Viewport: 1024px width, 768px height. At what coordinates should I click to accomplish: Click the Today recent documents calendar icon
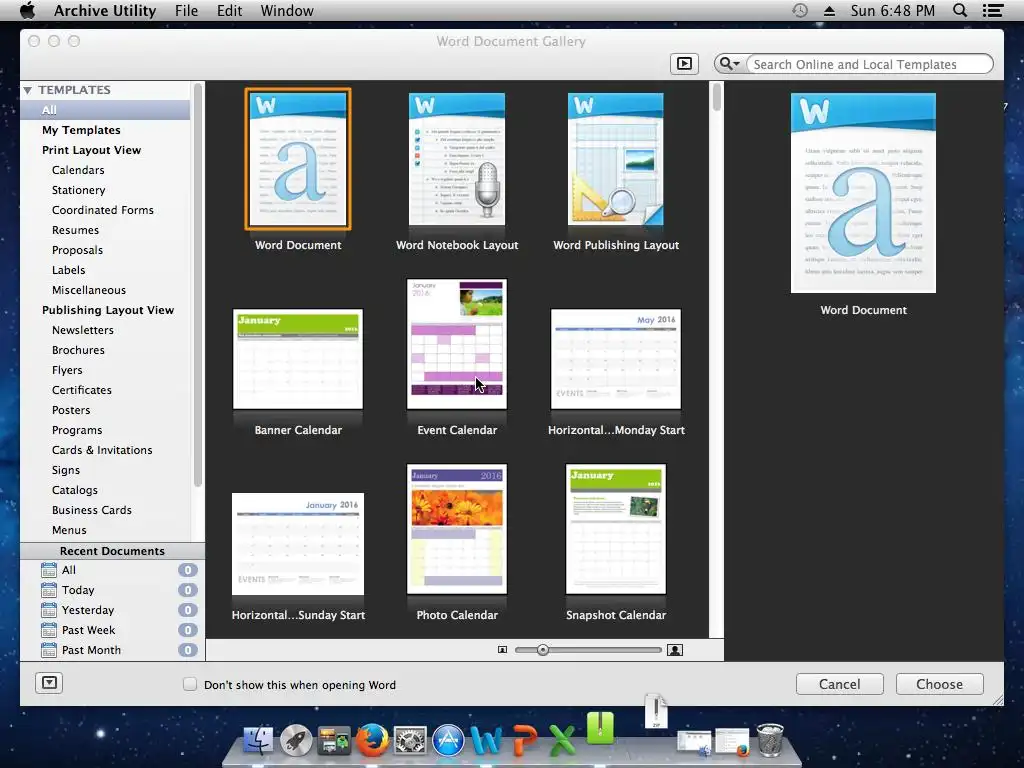pyautogui.click(x=49, y=590)
